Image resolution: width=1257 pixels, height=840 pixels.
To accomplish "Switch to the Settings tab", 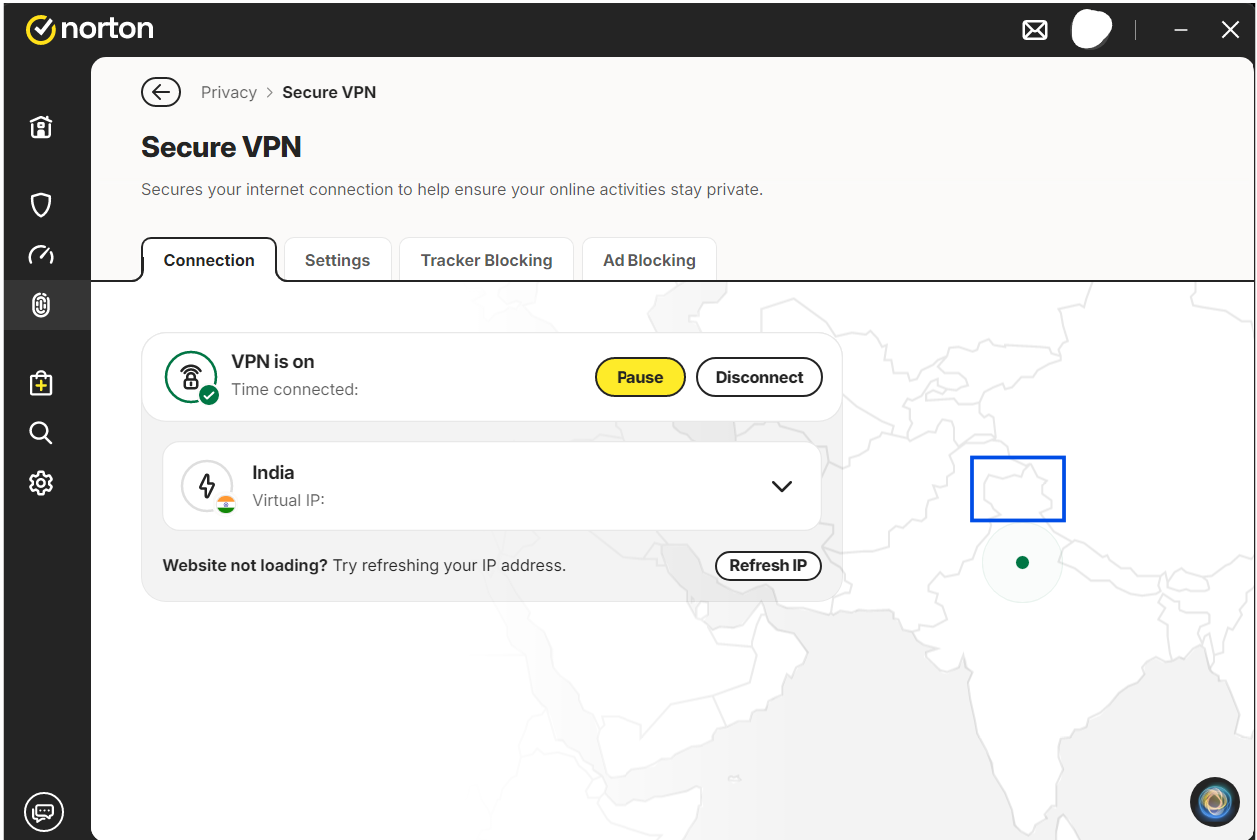I will pos(337,260).
